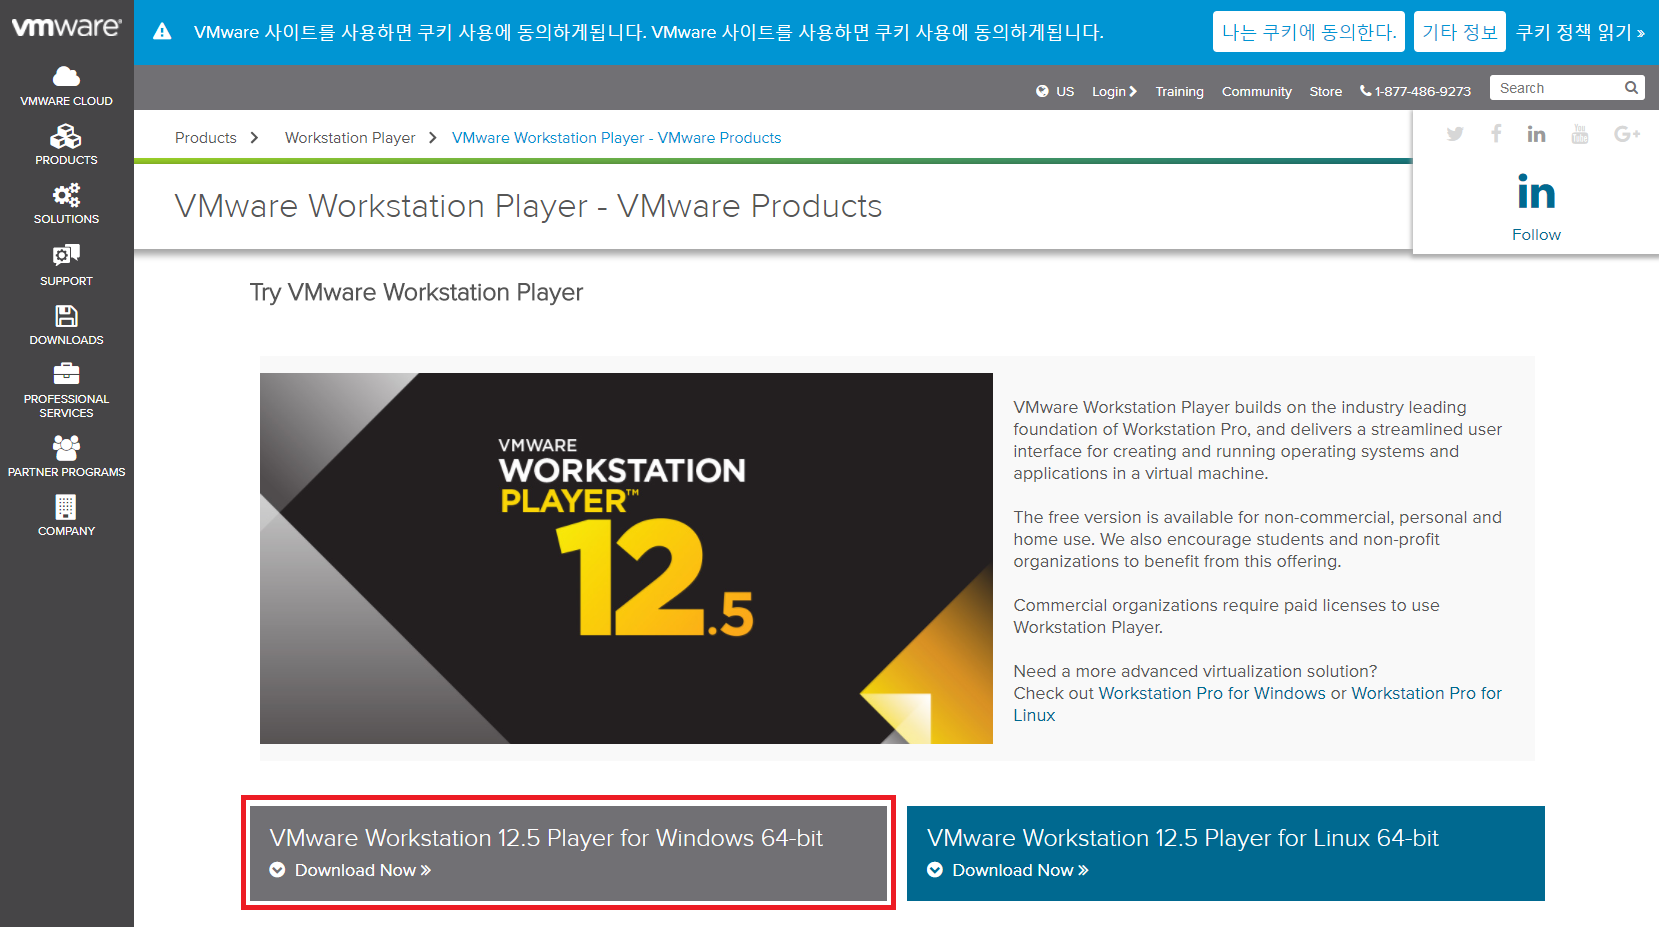Image resolution: width=1659 pixels, height=927 pixels.
Task: Open the Training link
Action: 1179,91
